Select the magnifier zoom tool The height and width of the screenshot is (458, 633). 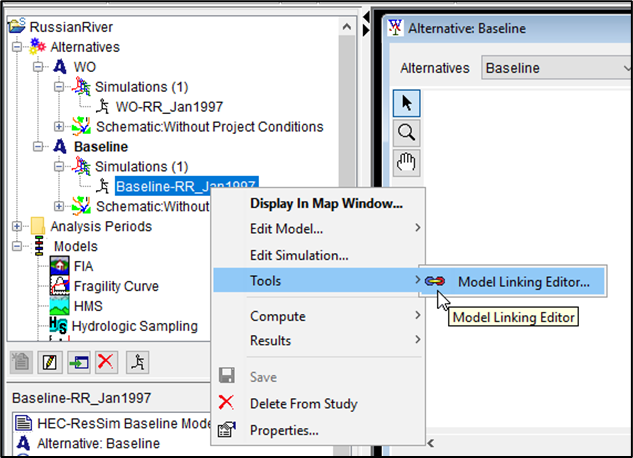click(x=407, y=133)
